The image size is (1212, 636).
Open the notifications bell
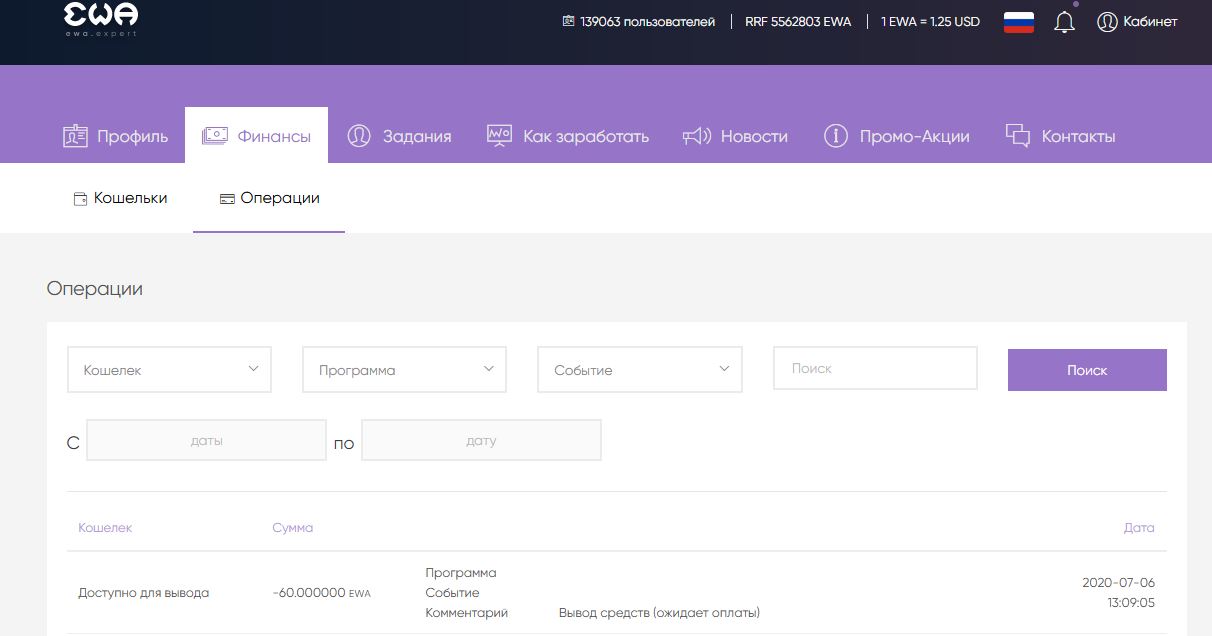[1064, 22]
